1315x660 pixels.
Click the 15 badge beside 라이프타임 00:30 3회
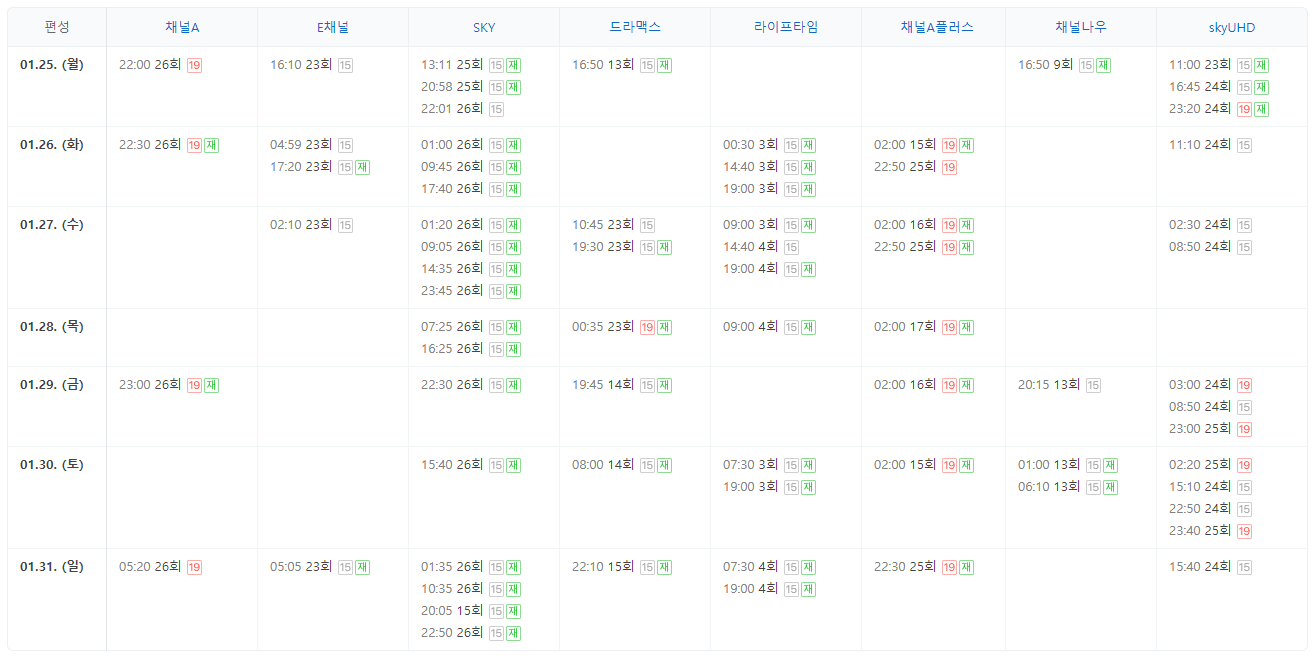791,145
